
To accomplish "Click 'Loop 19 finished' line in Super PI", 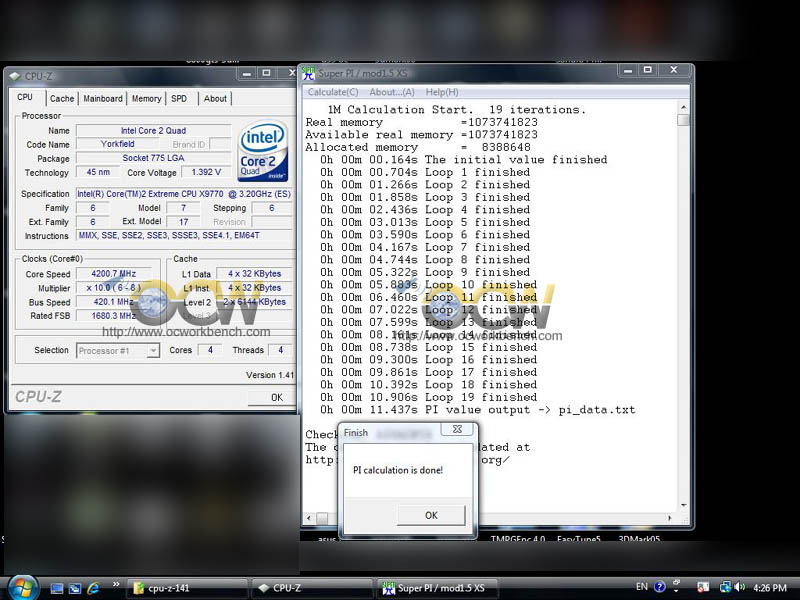I will point(429,397).
